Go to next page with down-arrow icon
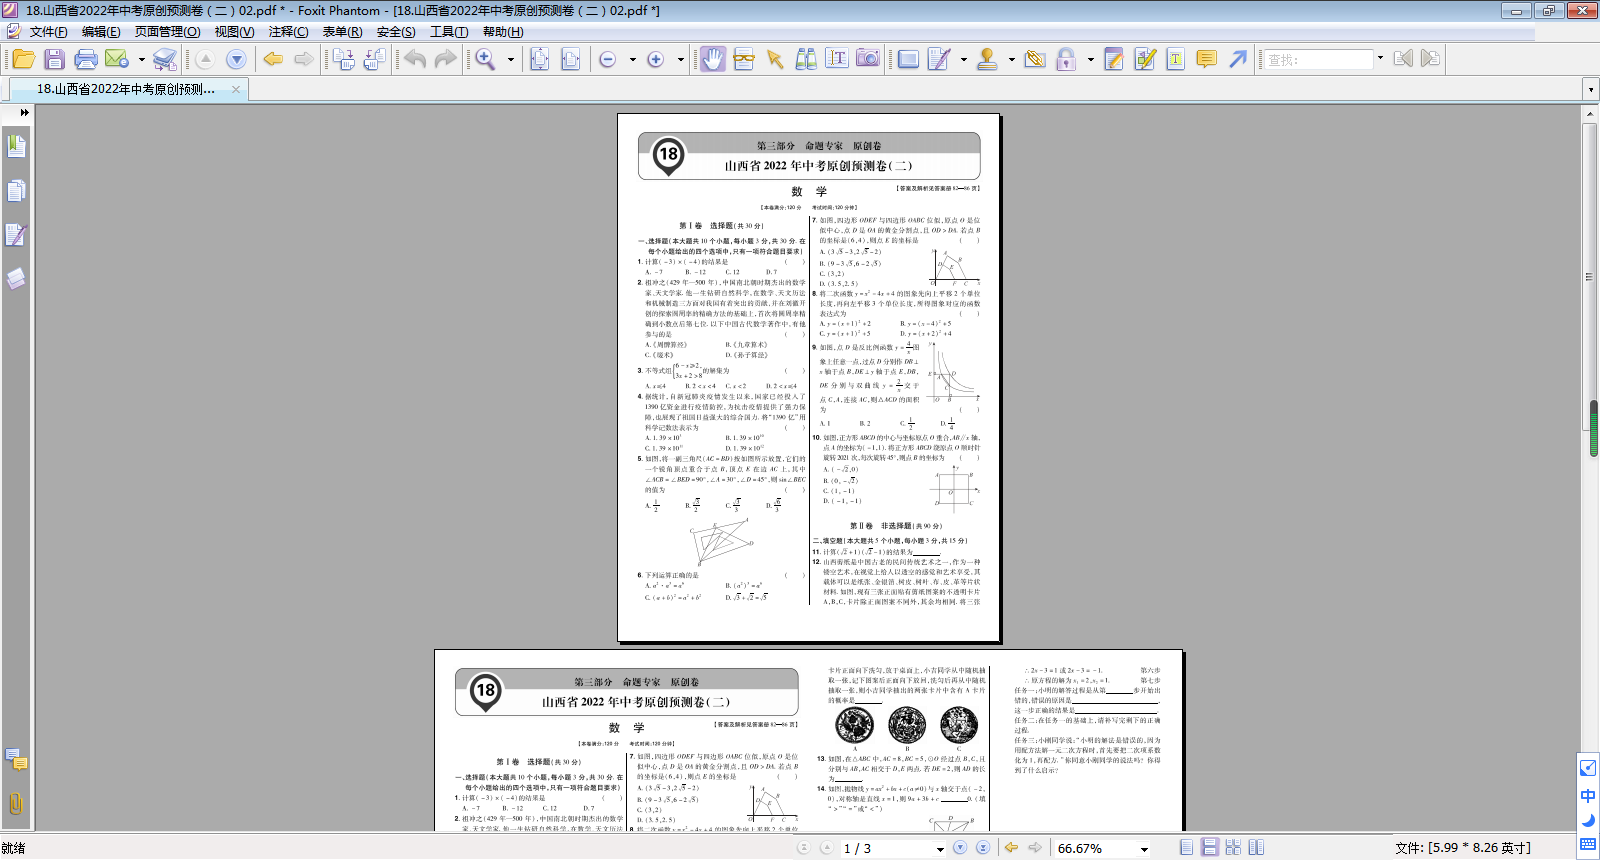 tap(236, 60)
